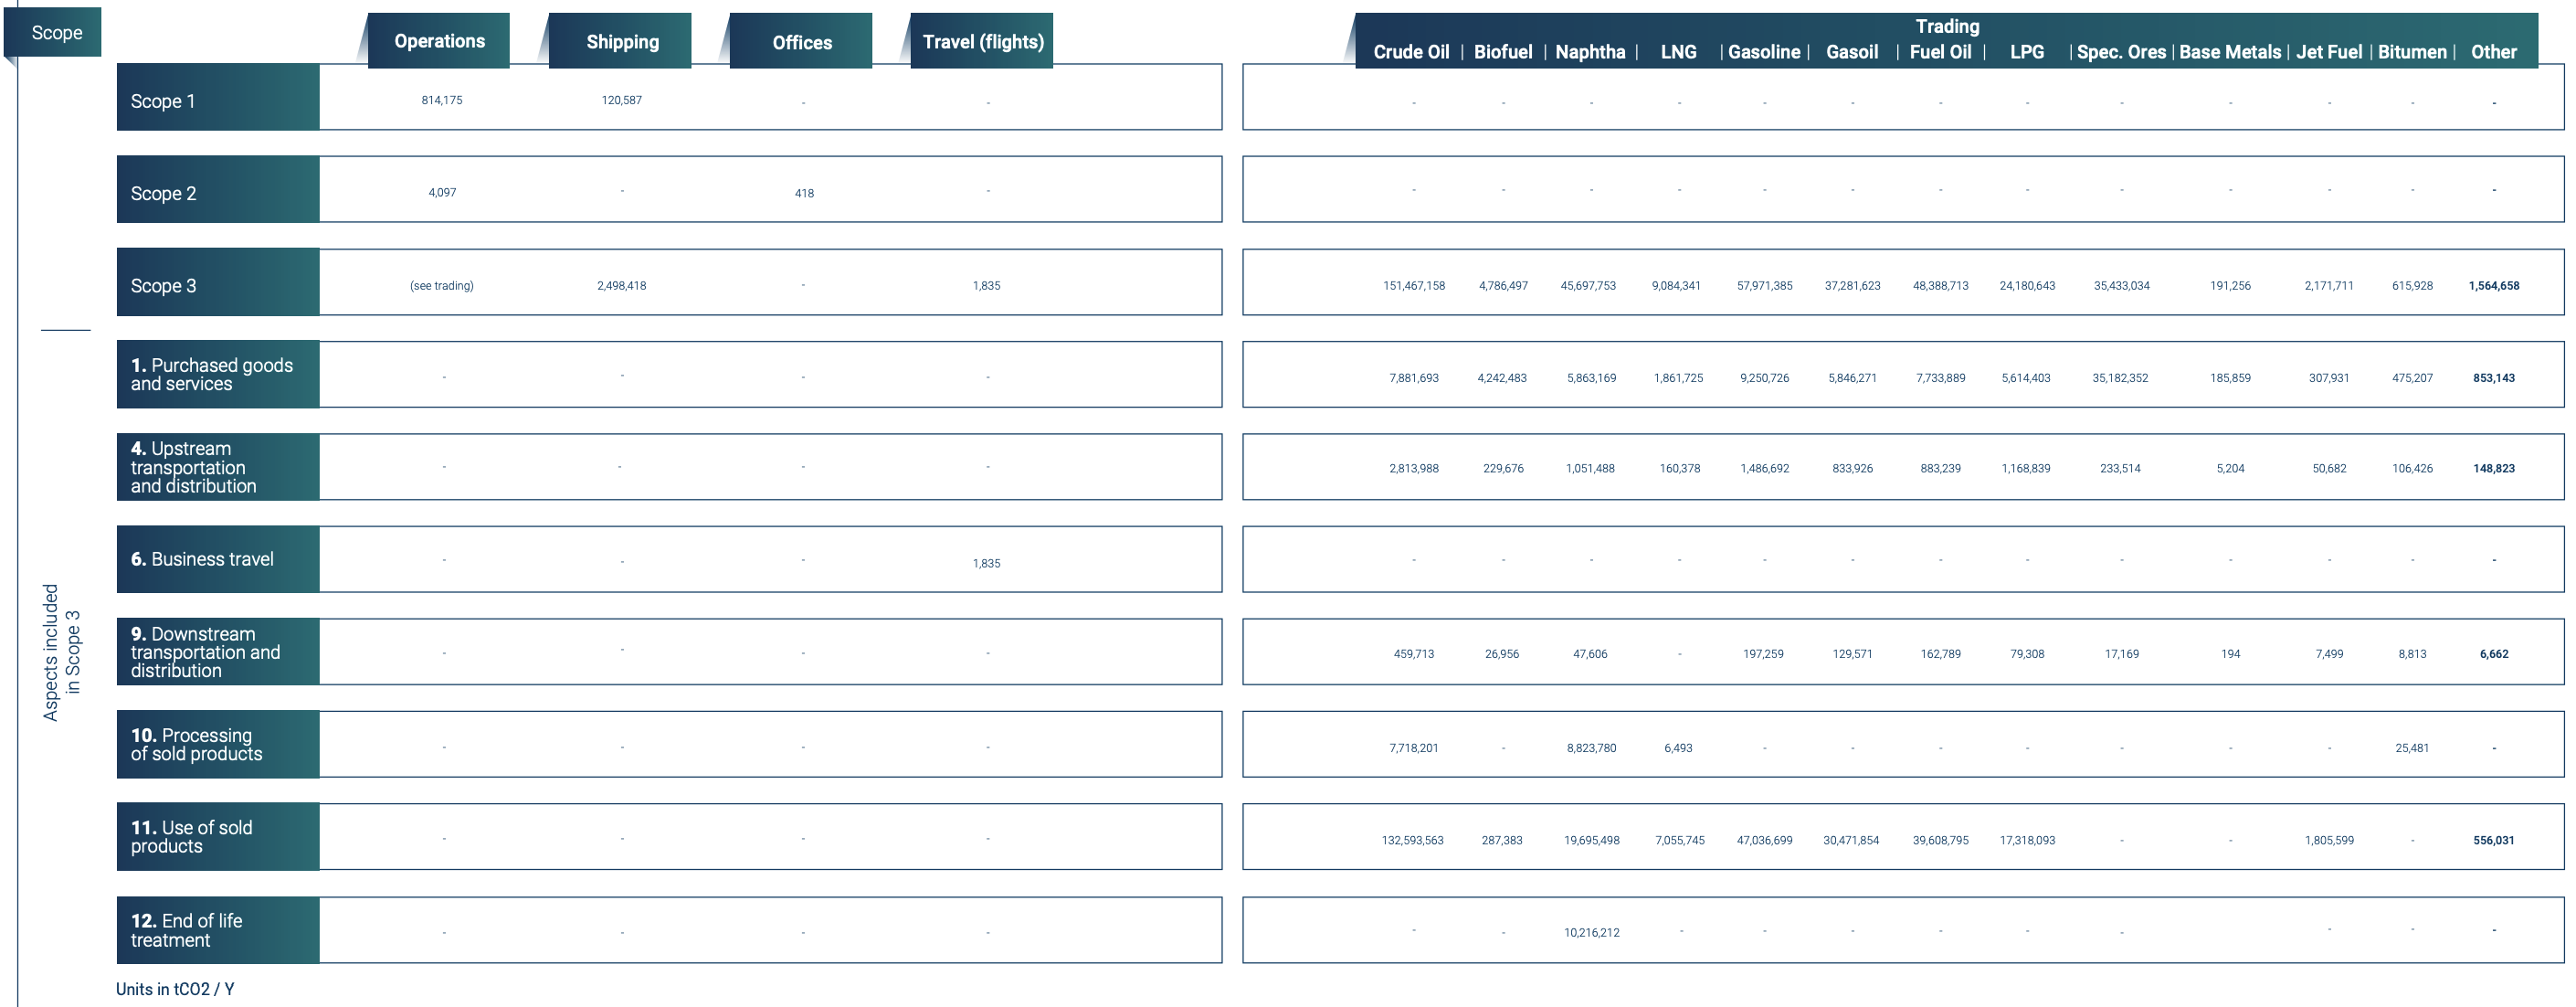Select the Shipping column header
This screenshot has height=1007, width=2576.
pyautogui.click(x=622, y=42)
